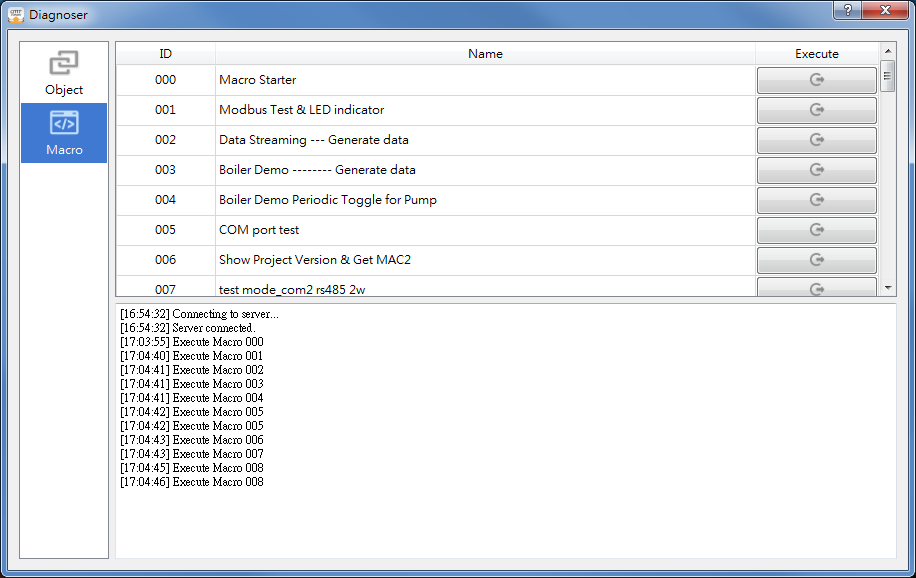Click the log entry Server connected
916x578 pixels.
click(188, 328)
